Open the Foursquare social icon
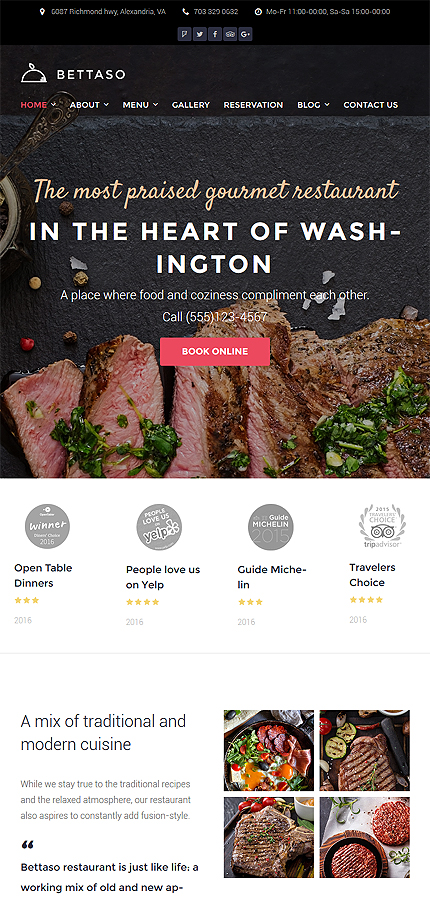This screenshot has width=430, height=900. coord(184,34)
